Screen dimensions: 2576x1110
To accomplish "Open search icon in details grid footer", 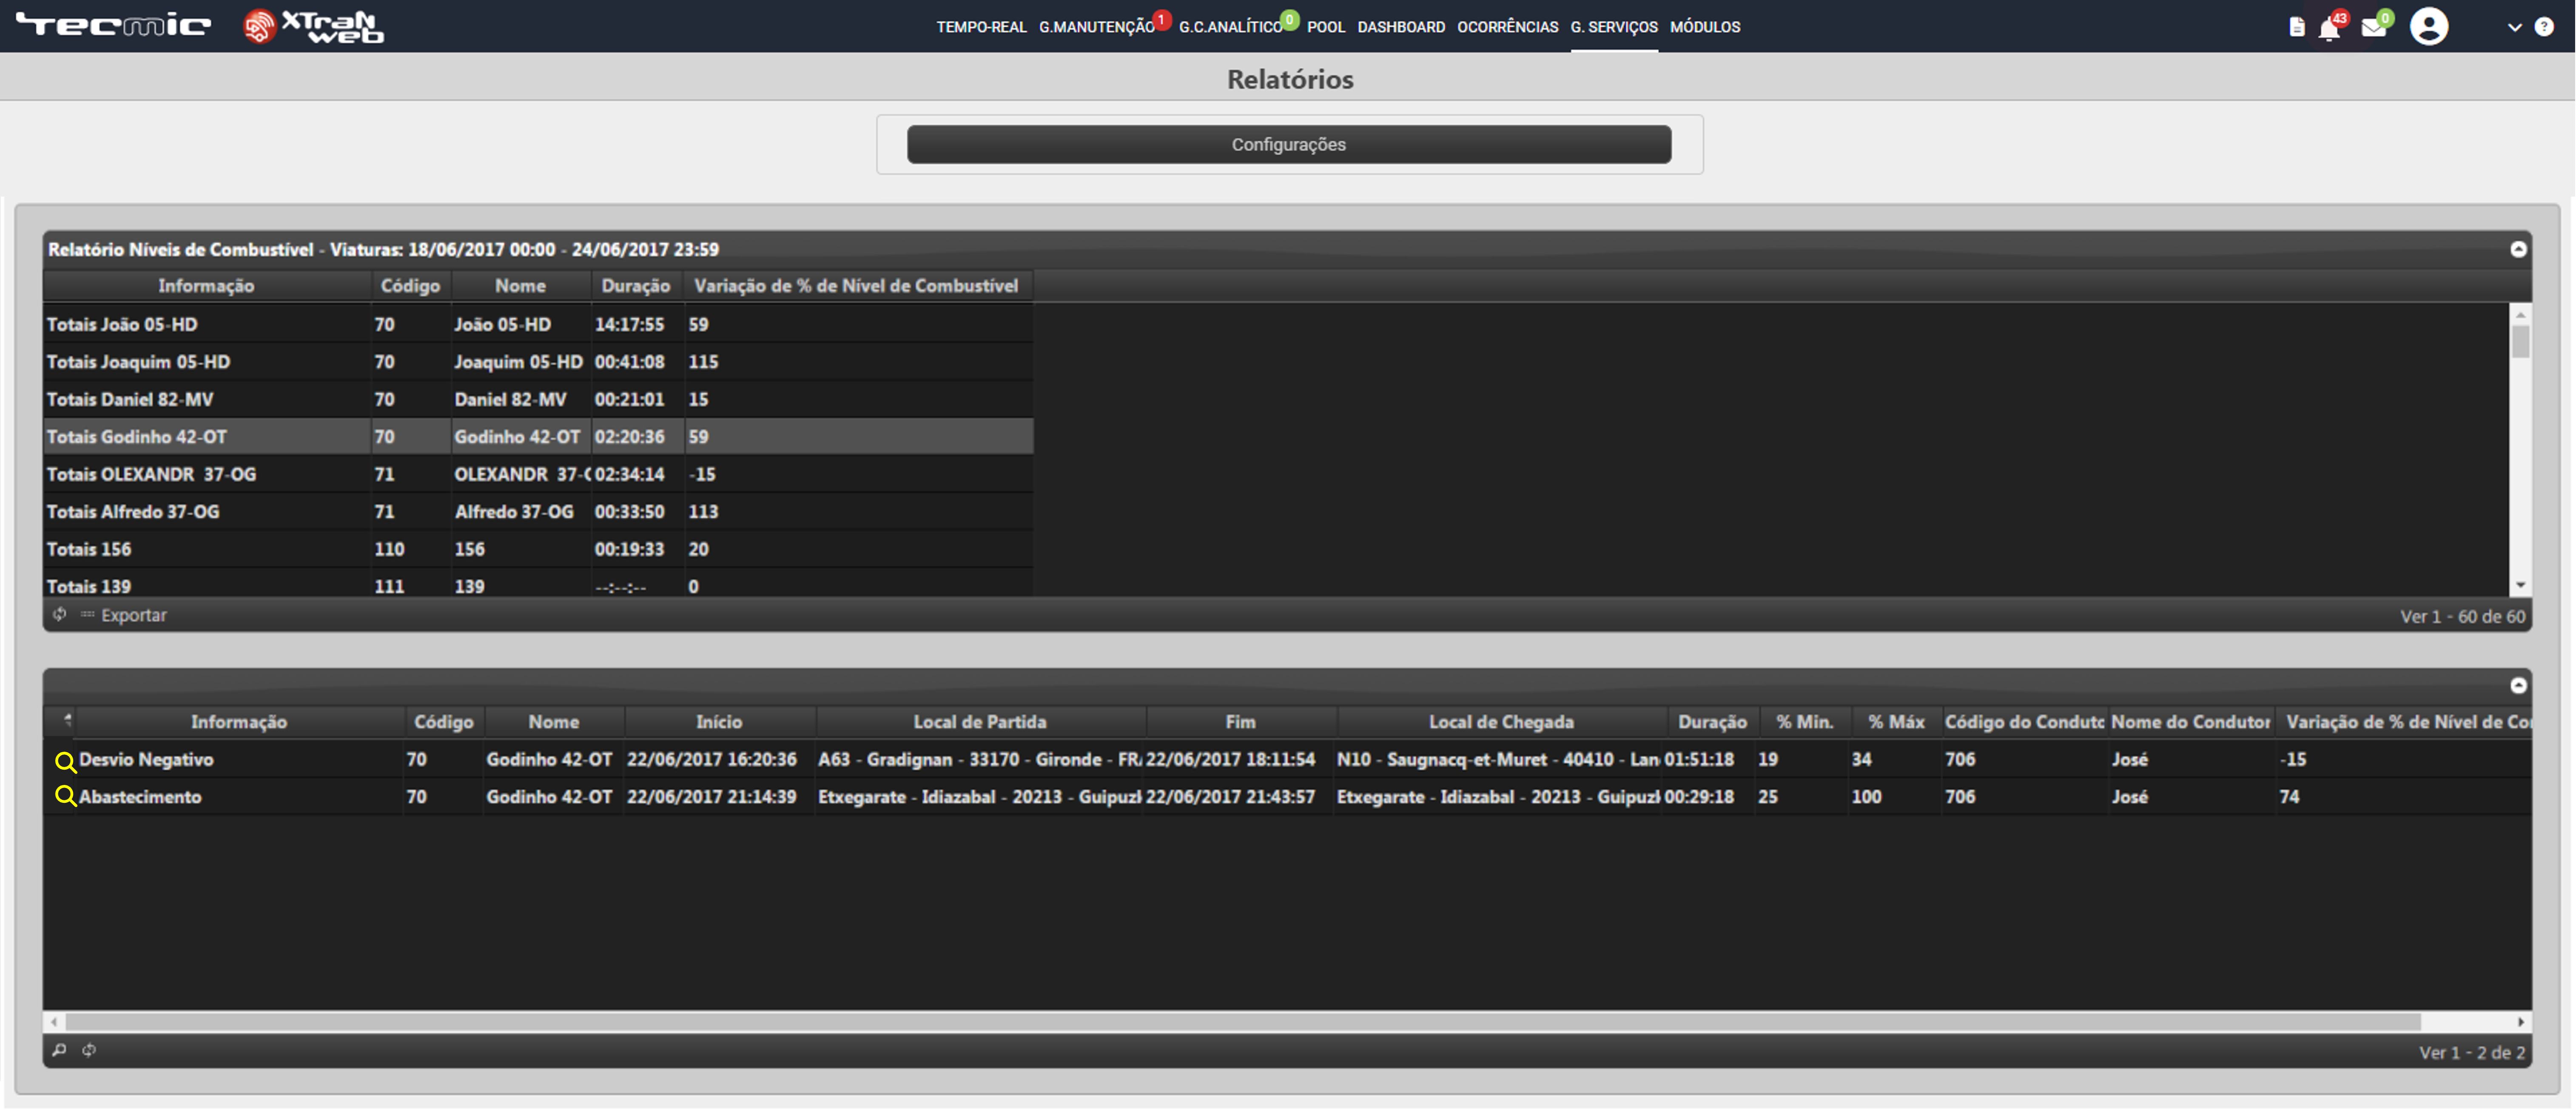I will pos(59,1050).
